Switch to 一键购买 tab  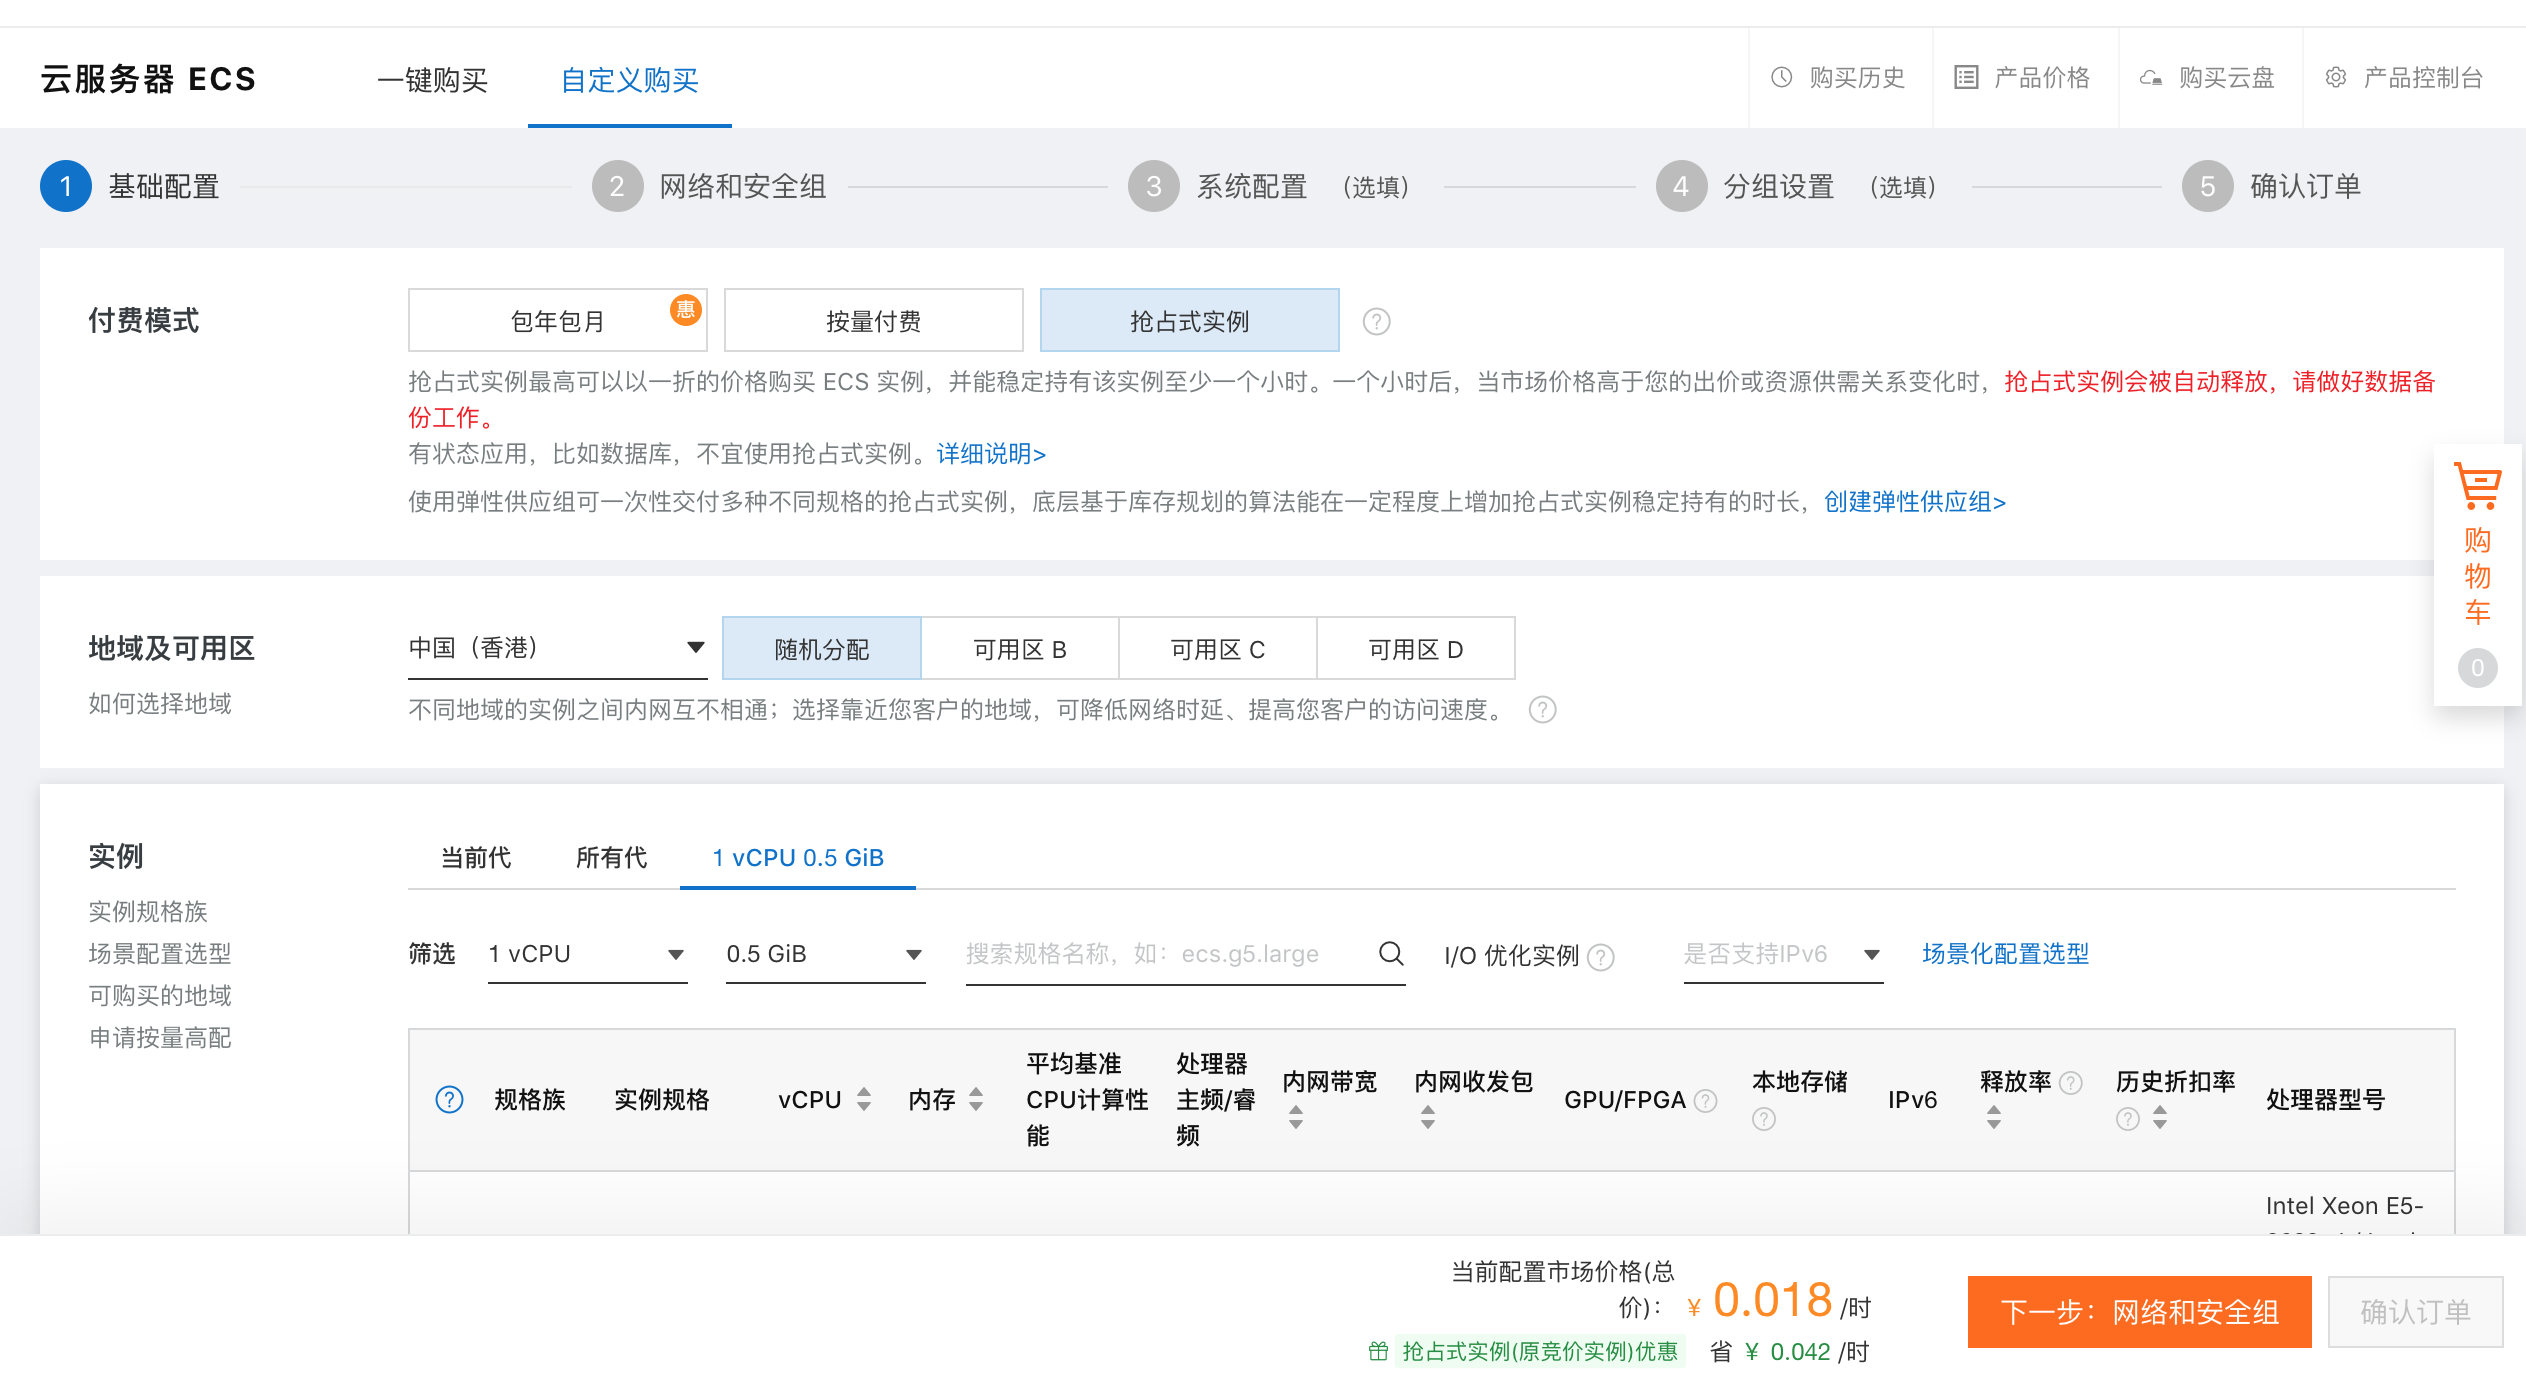(x=432, y=80)
